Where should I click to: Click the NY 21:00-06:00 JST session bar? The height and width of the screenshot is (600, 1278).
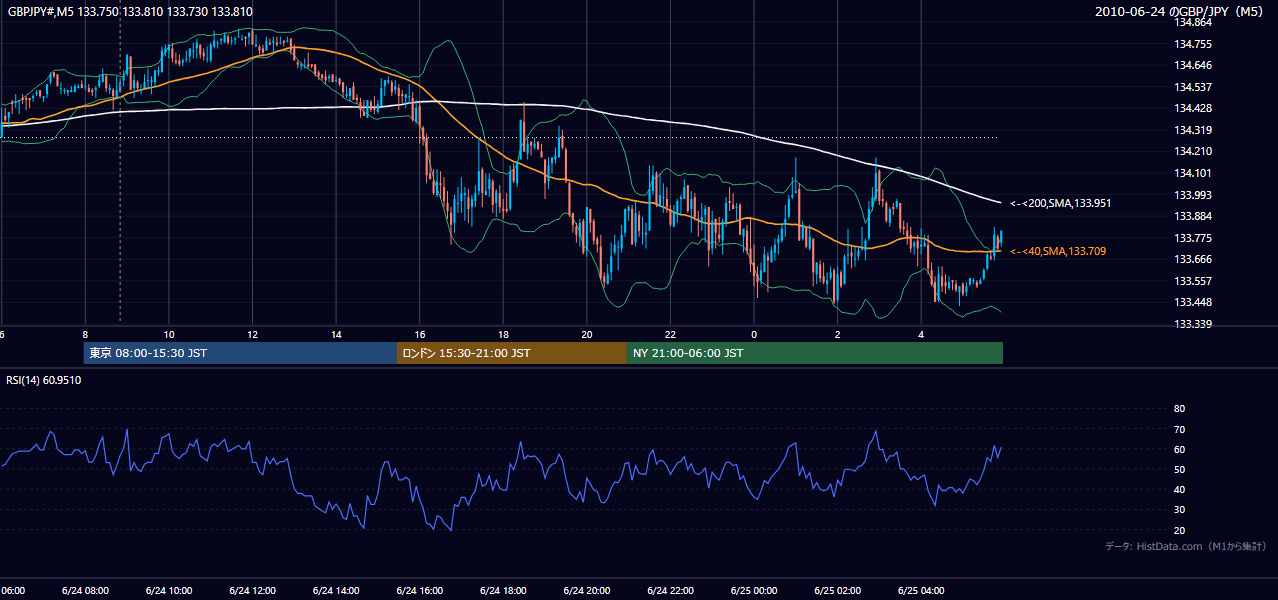[x=815, y=353]
